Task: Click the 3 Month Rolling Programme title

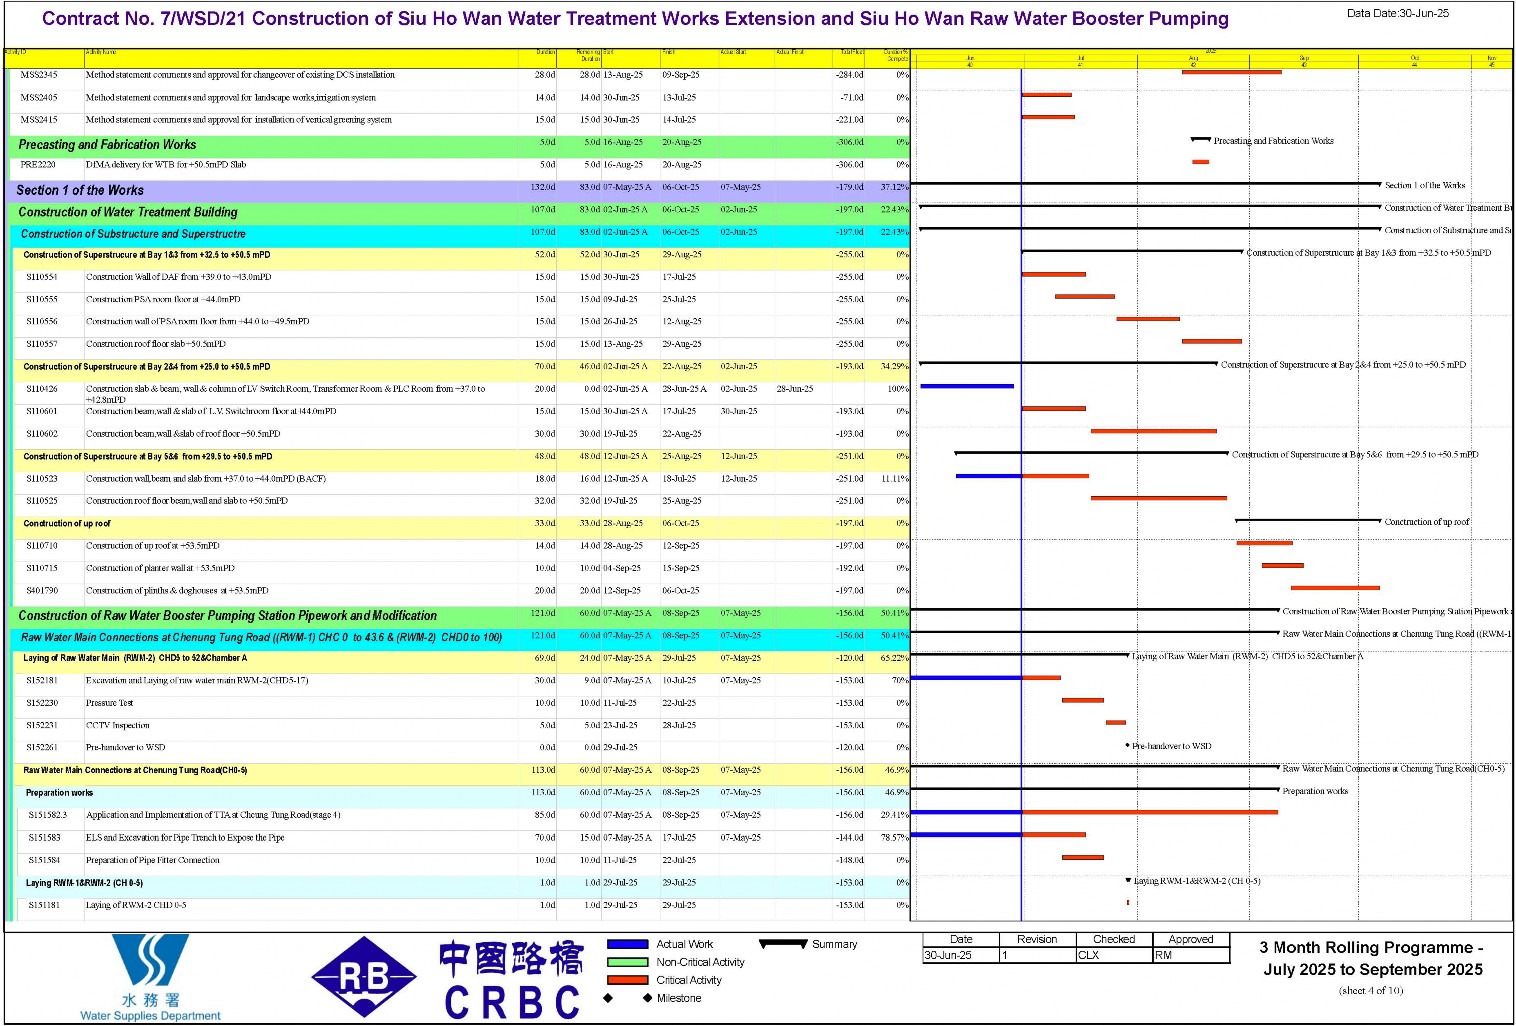Action: pos(1372,958)
